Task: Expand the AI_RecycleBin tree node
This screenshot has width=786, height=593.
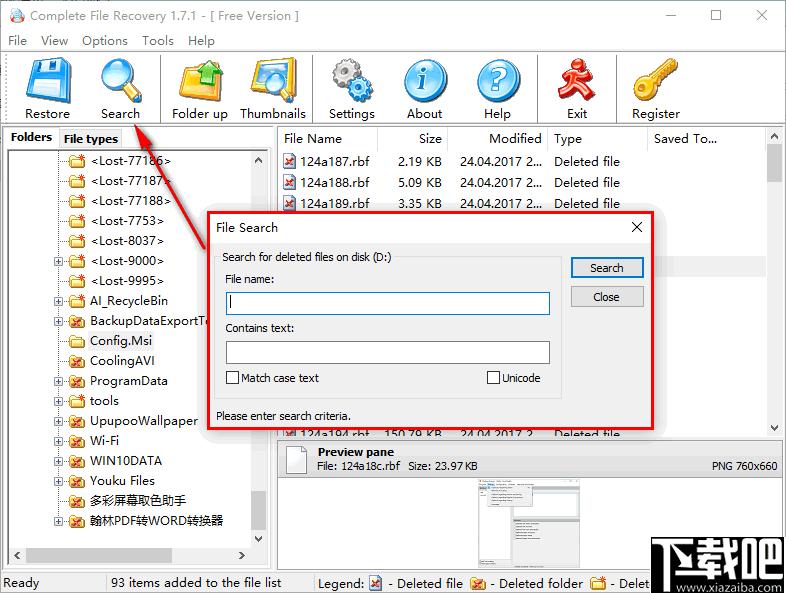Action: point(59,301)
